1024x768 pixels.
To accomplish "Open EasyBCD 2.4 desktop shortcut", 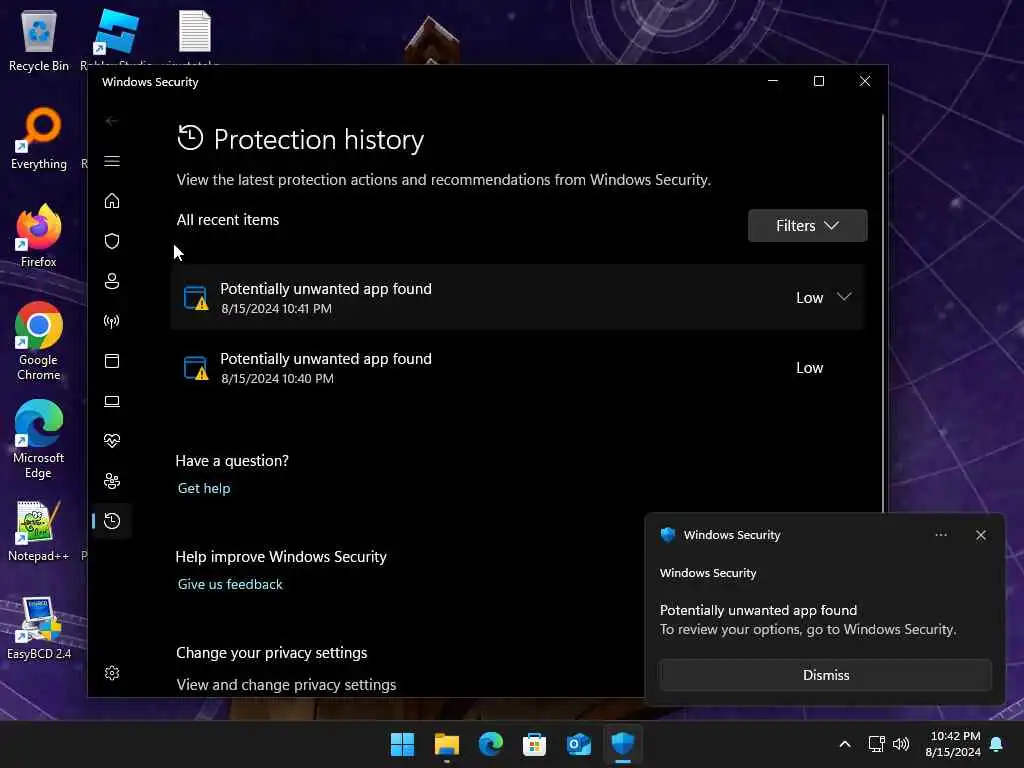I will click(39, 628).
